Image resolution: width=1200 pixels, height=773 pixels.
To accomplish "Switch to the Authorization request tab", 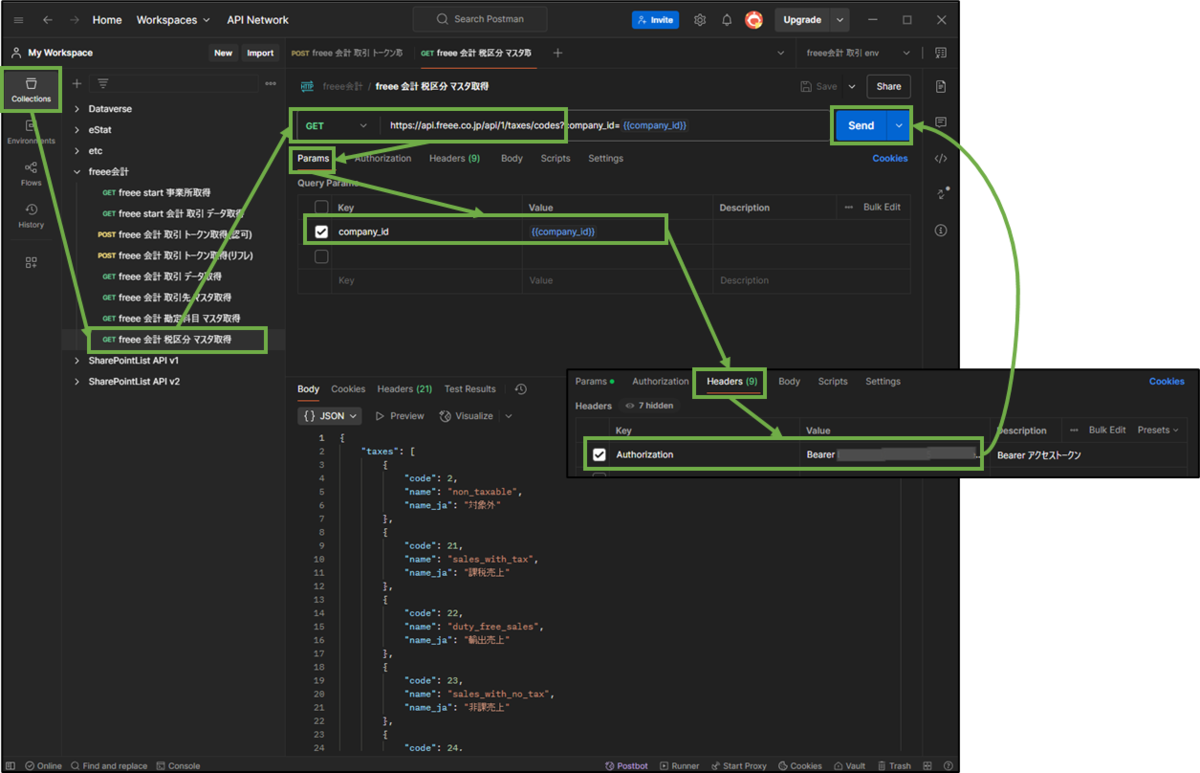I will pos(383,159).
